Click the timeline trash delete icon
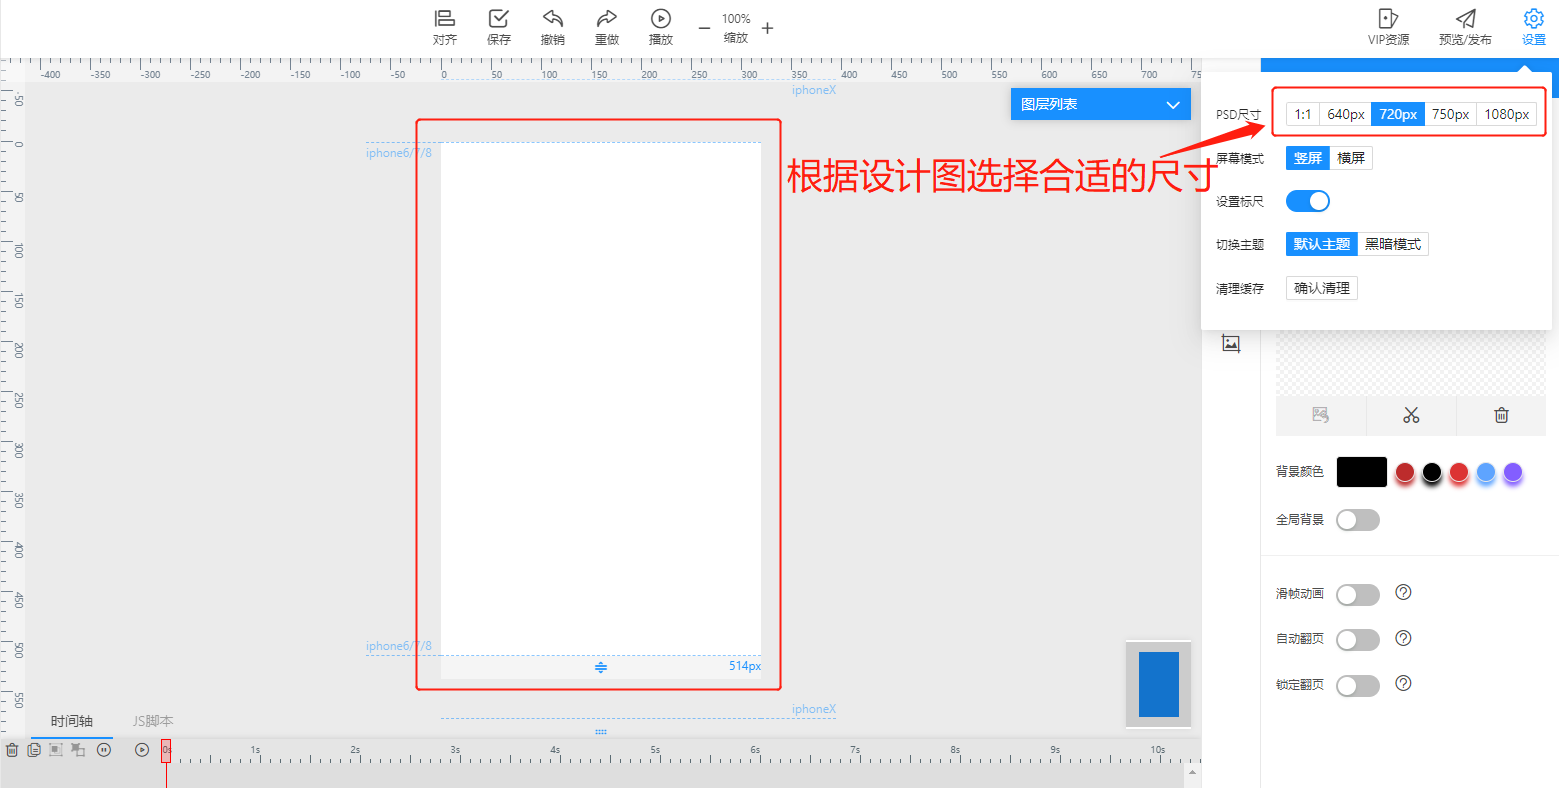 tap(12, 749)
